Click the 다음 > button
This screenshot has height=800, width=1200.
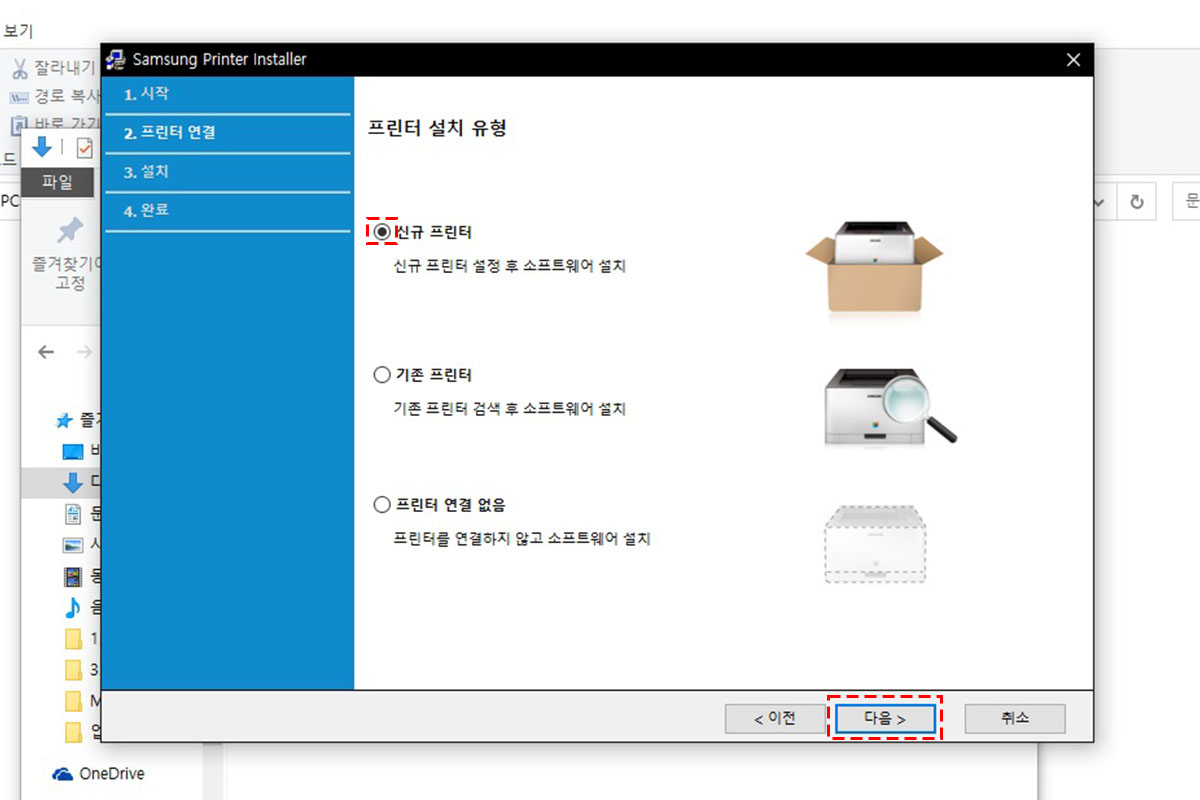tap(885, 718)
